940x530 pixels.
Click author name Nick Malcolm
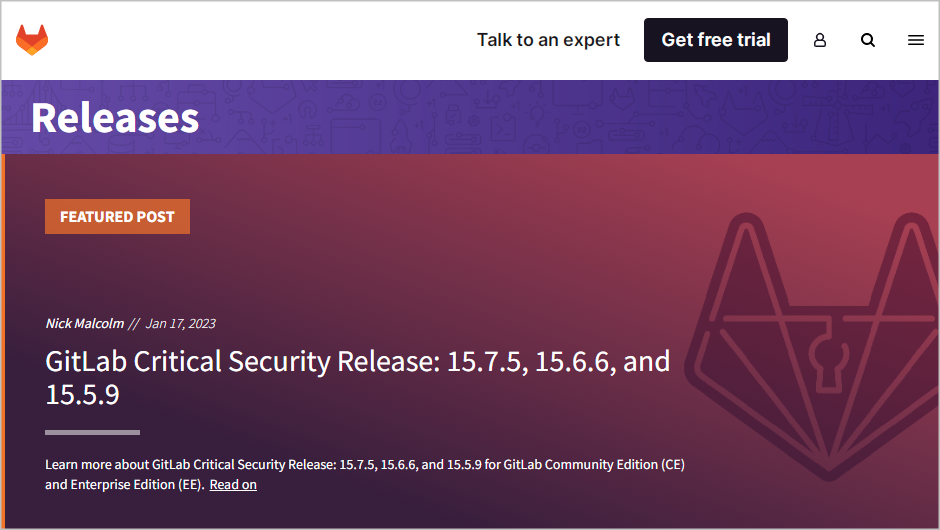tap(85, 324)
